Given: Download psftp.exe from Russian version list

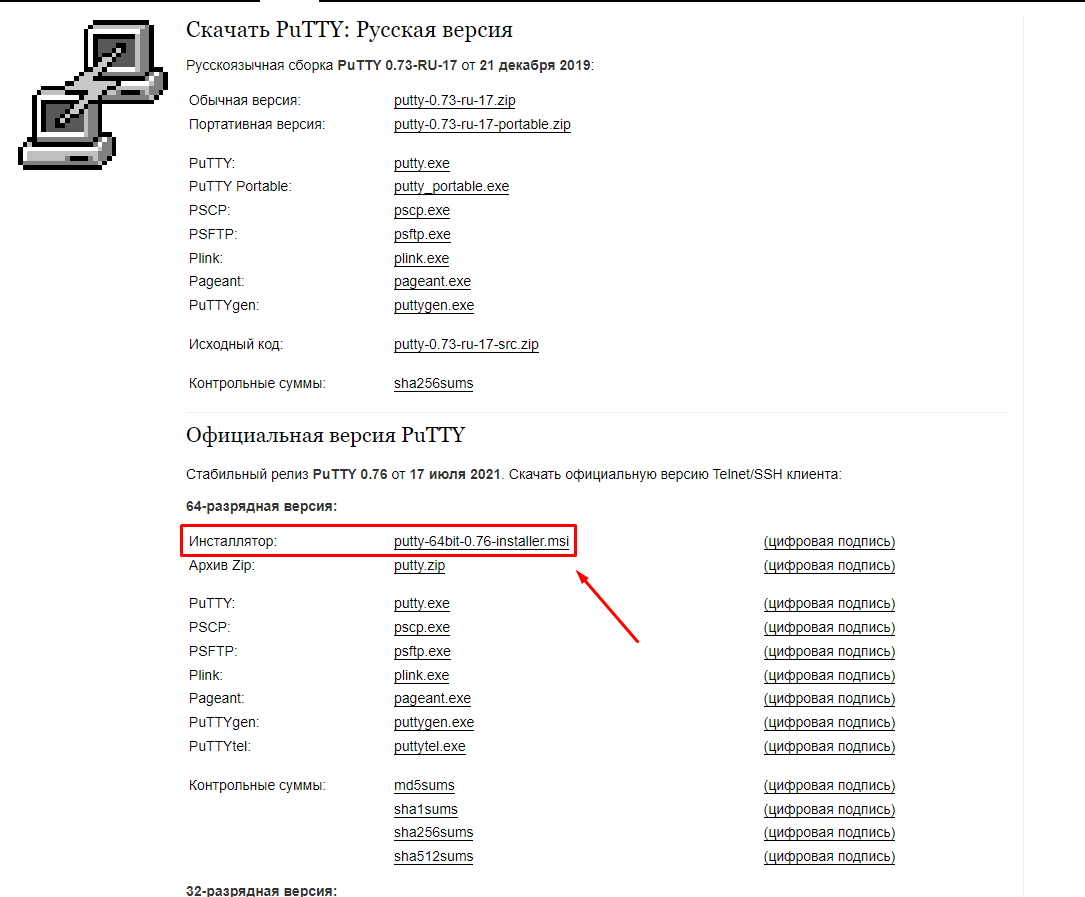Looking at the screenshot, I should [422, 235].
